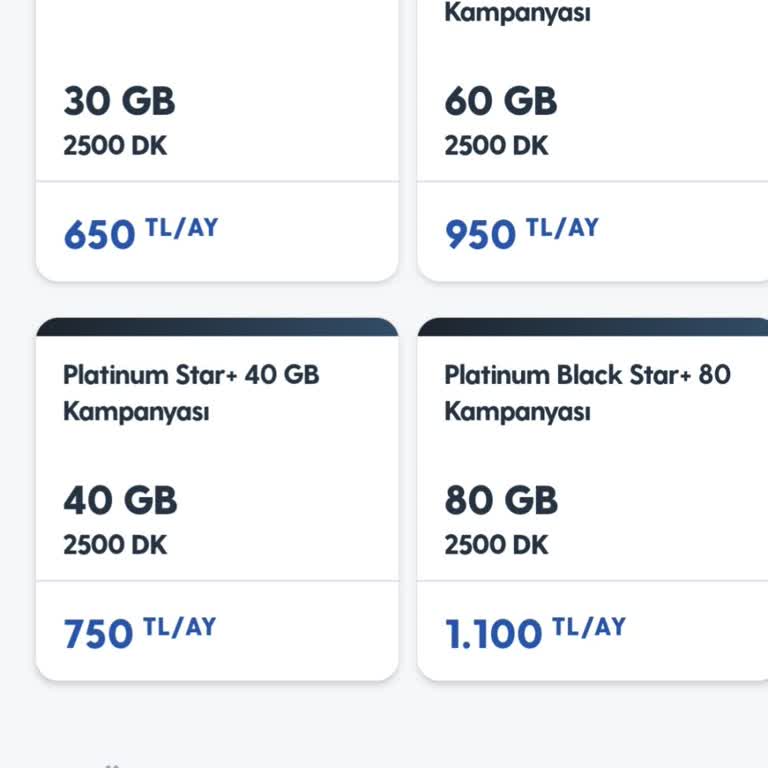This screenshot has width=768, height=768.
Task: Click the 30 GB data amount
Action: [119, 101]
